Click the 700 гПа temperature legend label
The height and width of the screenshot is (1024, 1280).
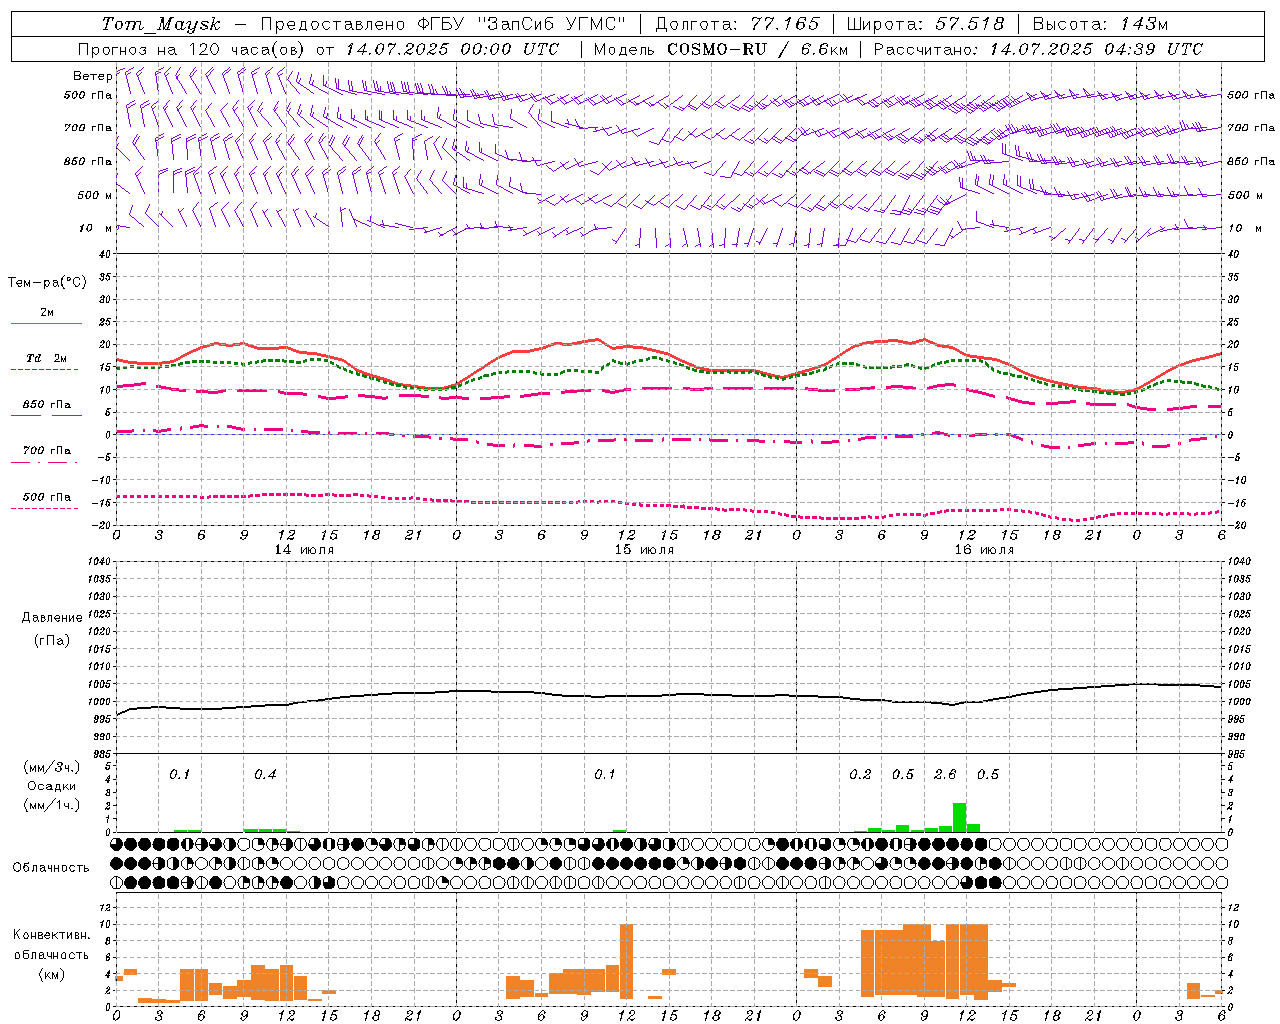pos(47,451)
